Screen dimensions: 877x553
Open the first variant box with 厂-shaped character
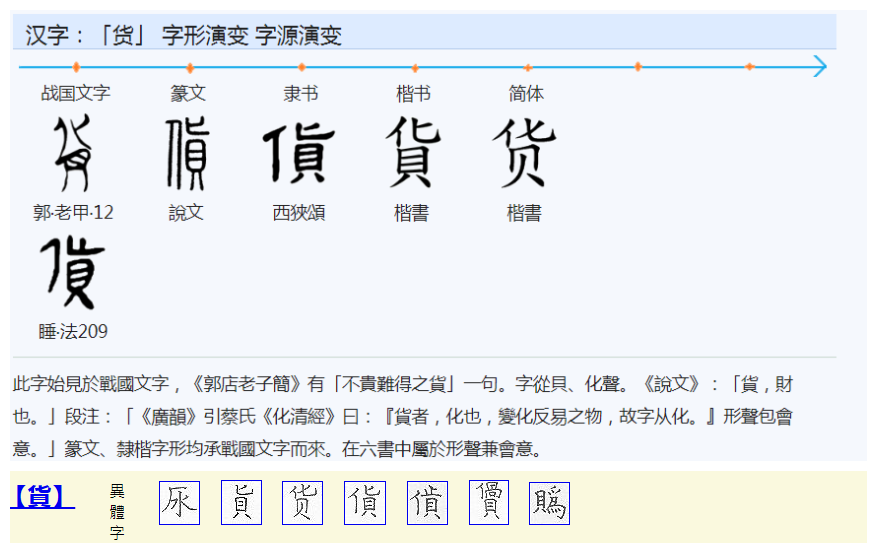coord(180,503)
